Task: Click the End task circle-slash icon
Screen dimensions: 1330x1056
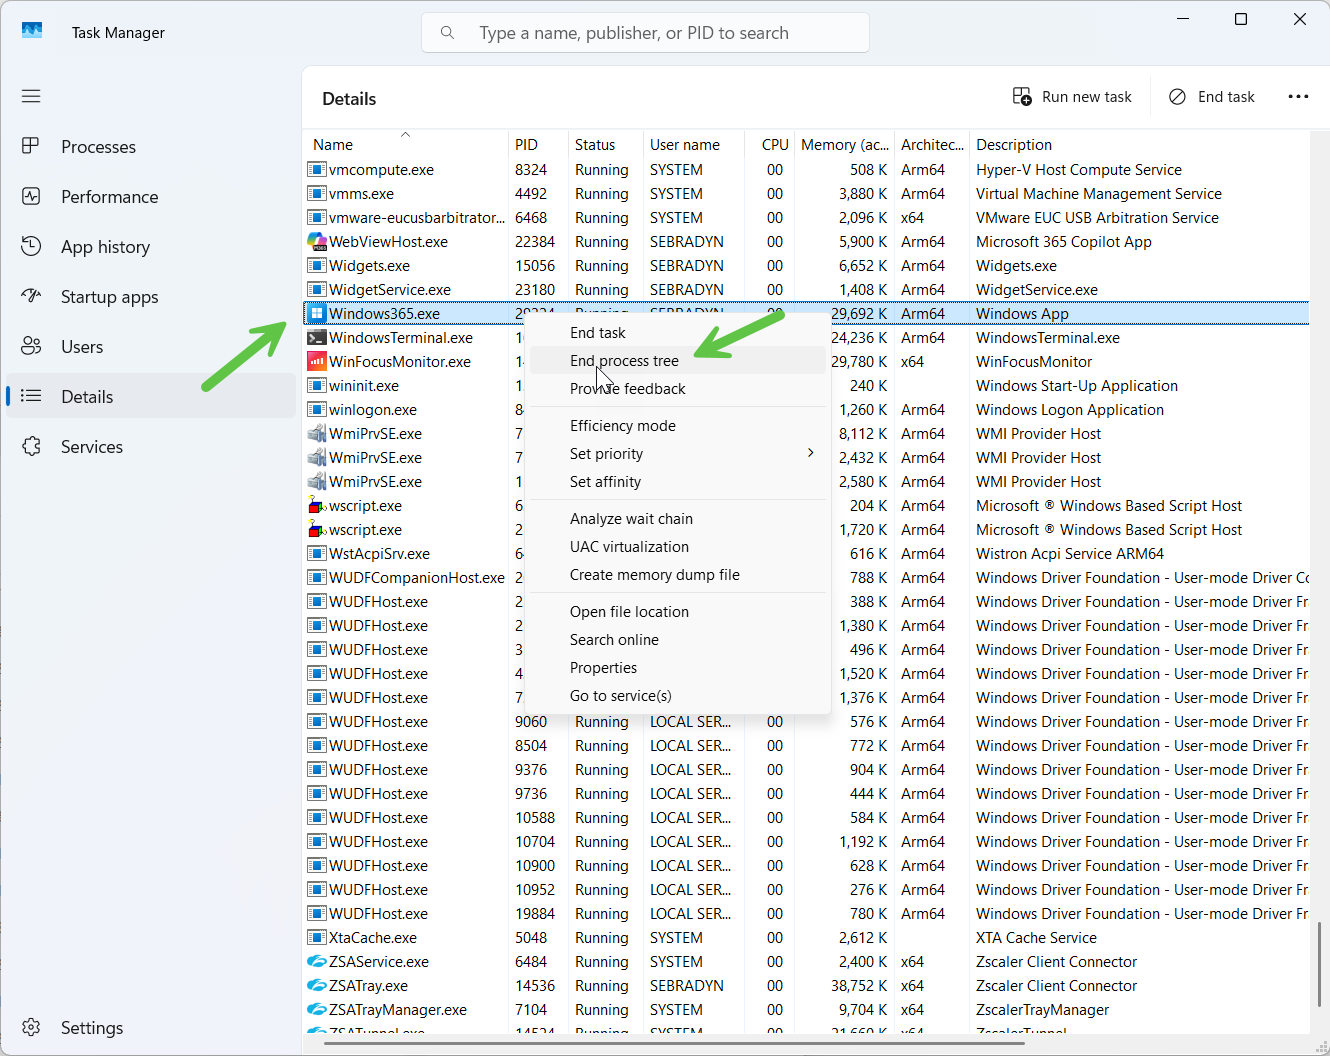Action: (1178, 96)
